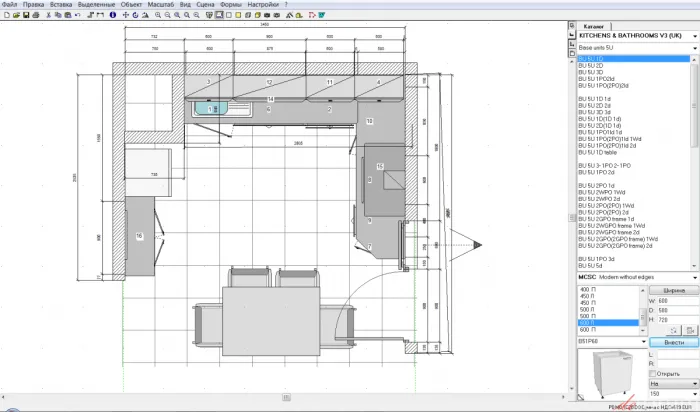
Task: Expand the KITCHENS & BATHROOMS catalog dropdown
Action: click(x=694, y=37)
